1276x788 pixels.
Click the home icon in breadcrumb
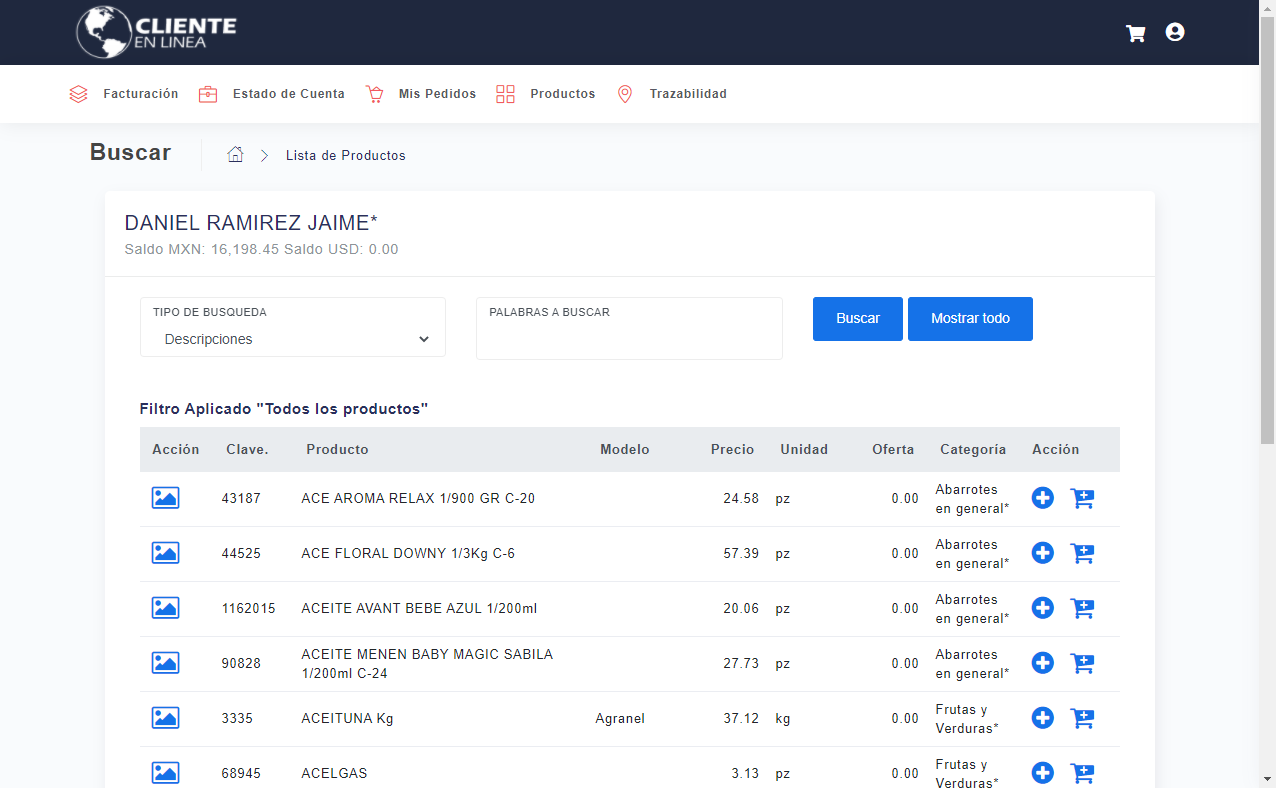pyautogui.click(x=236, y=155)
